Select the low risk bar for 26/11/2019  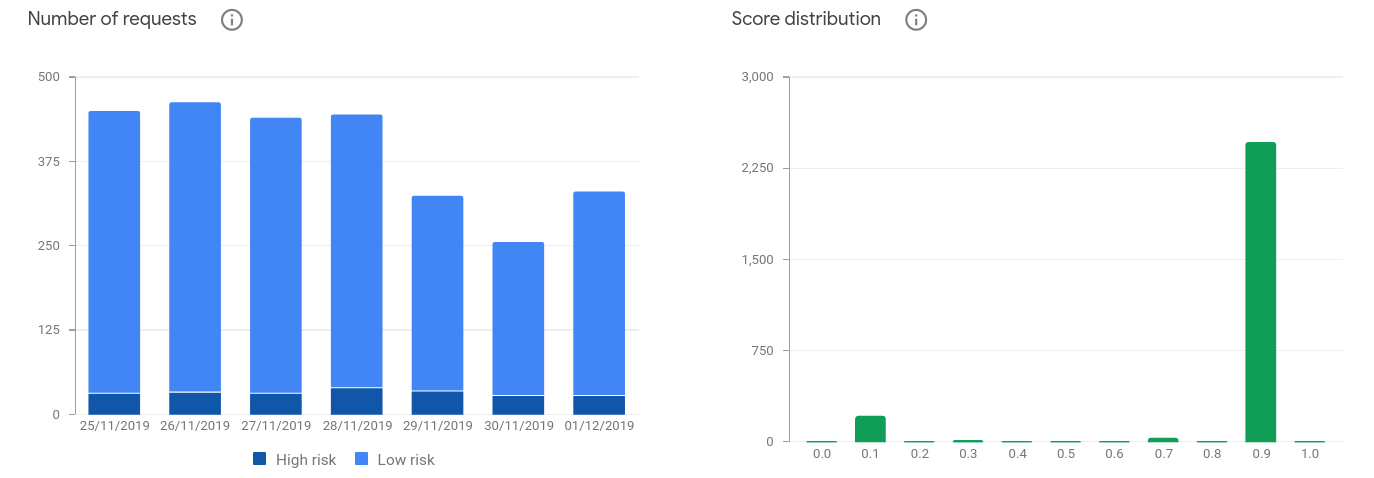click(x=195, y=247)
